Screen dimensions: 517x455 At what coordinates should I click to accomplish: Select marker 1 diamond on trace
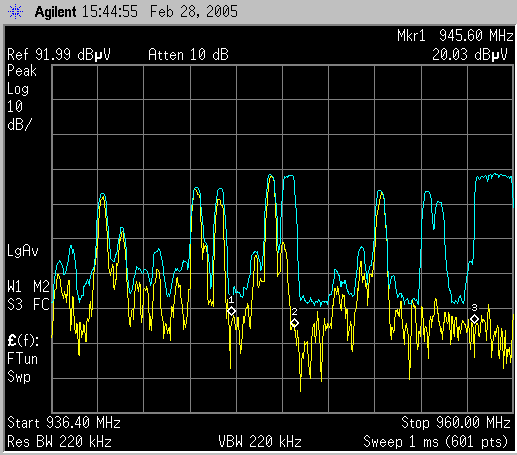(231, 311)
